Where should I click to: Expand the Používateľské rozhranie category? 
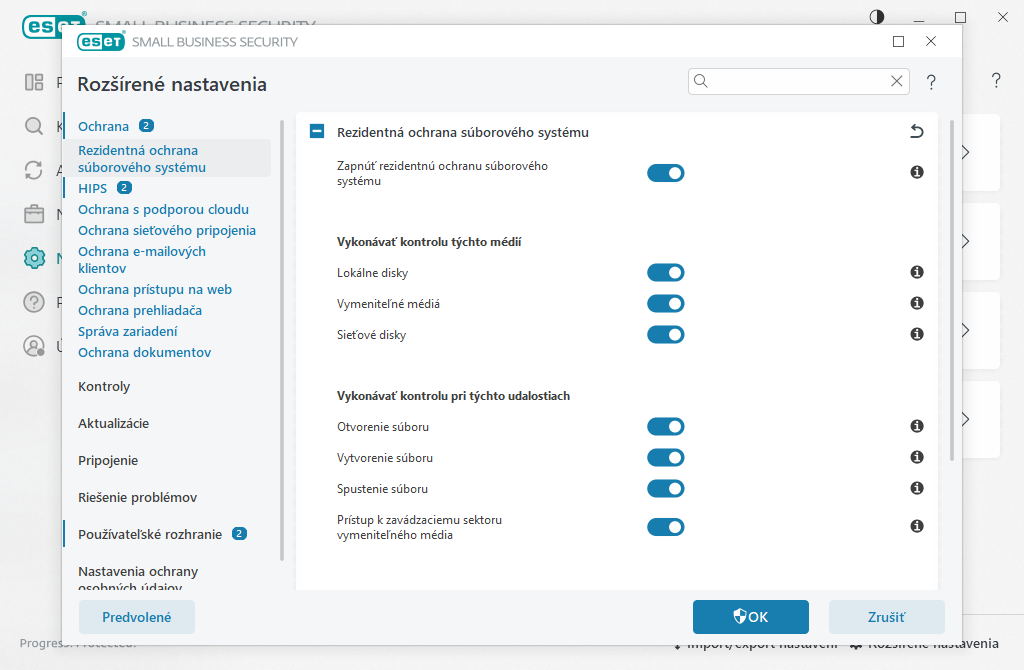[x=150, y=534]
